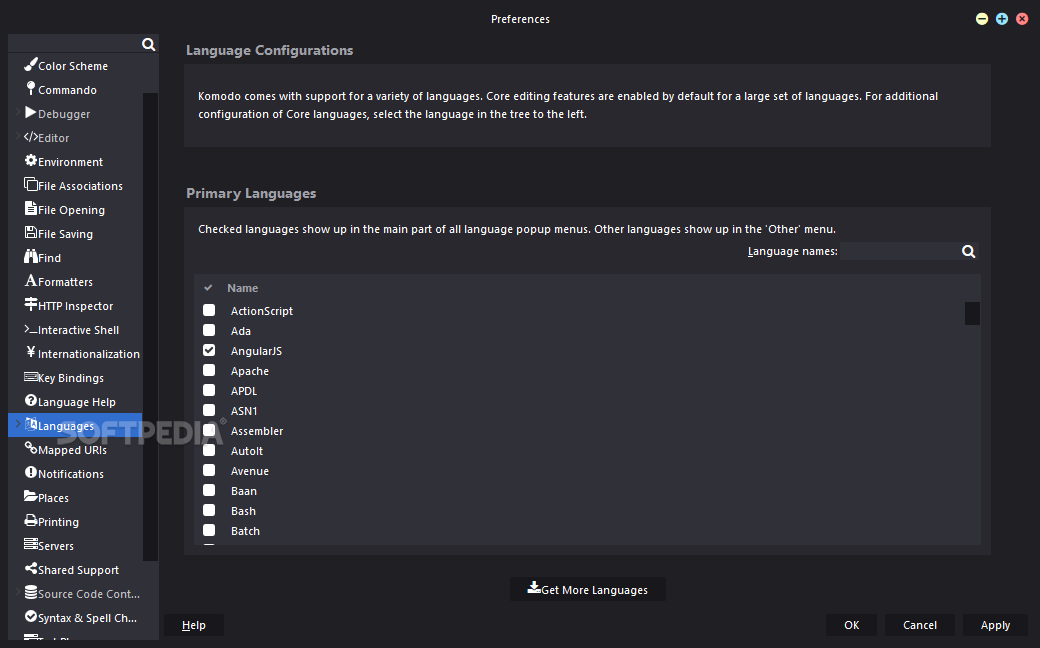Screen dimensions: 1040x648
Task: Check the ASN1 language checkbox
Action: pos(209,410)
